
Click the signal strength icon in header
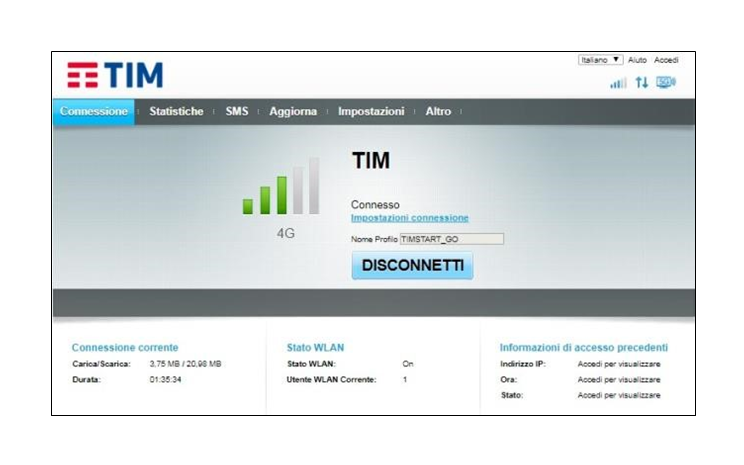click(x=618, y=83)
